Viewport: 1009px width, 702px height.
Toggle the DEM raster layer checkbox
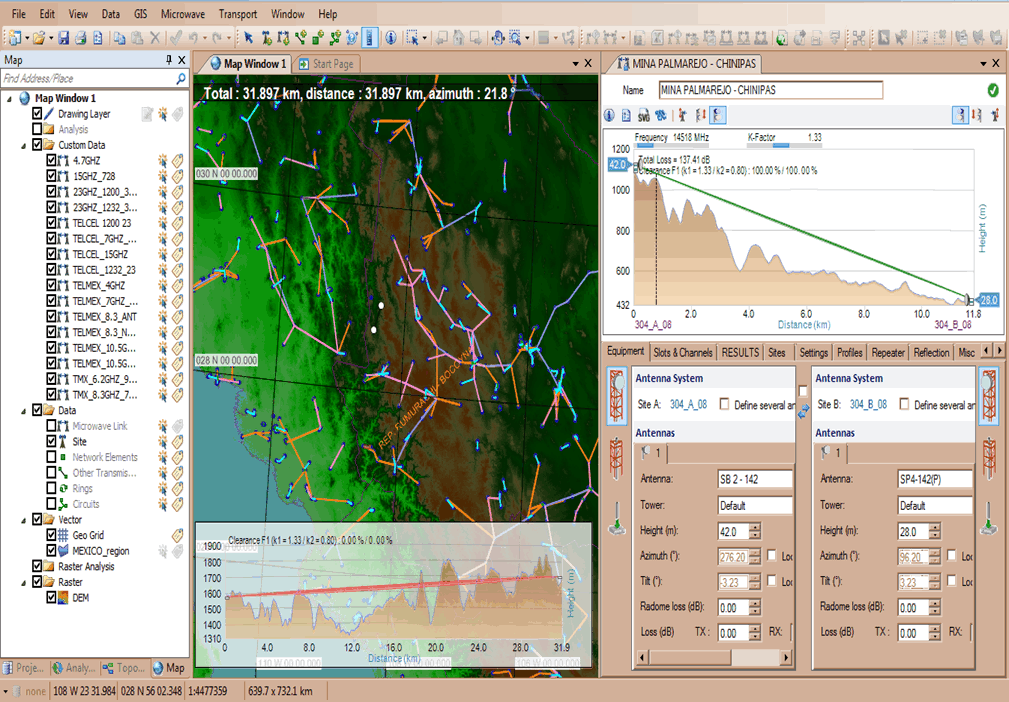[x=52, y=598]
